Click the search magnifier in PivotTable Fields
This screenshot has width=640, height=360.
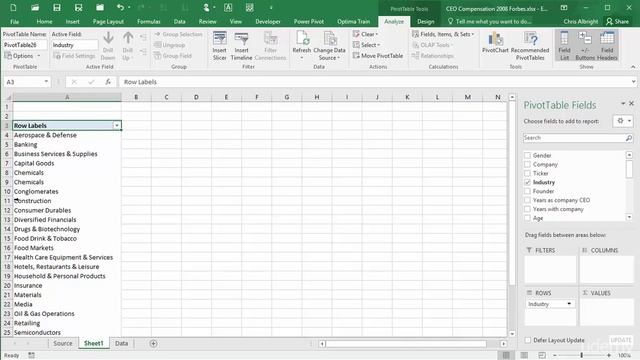[x=629, y=138]
